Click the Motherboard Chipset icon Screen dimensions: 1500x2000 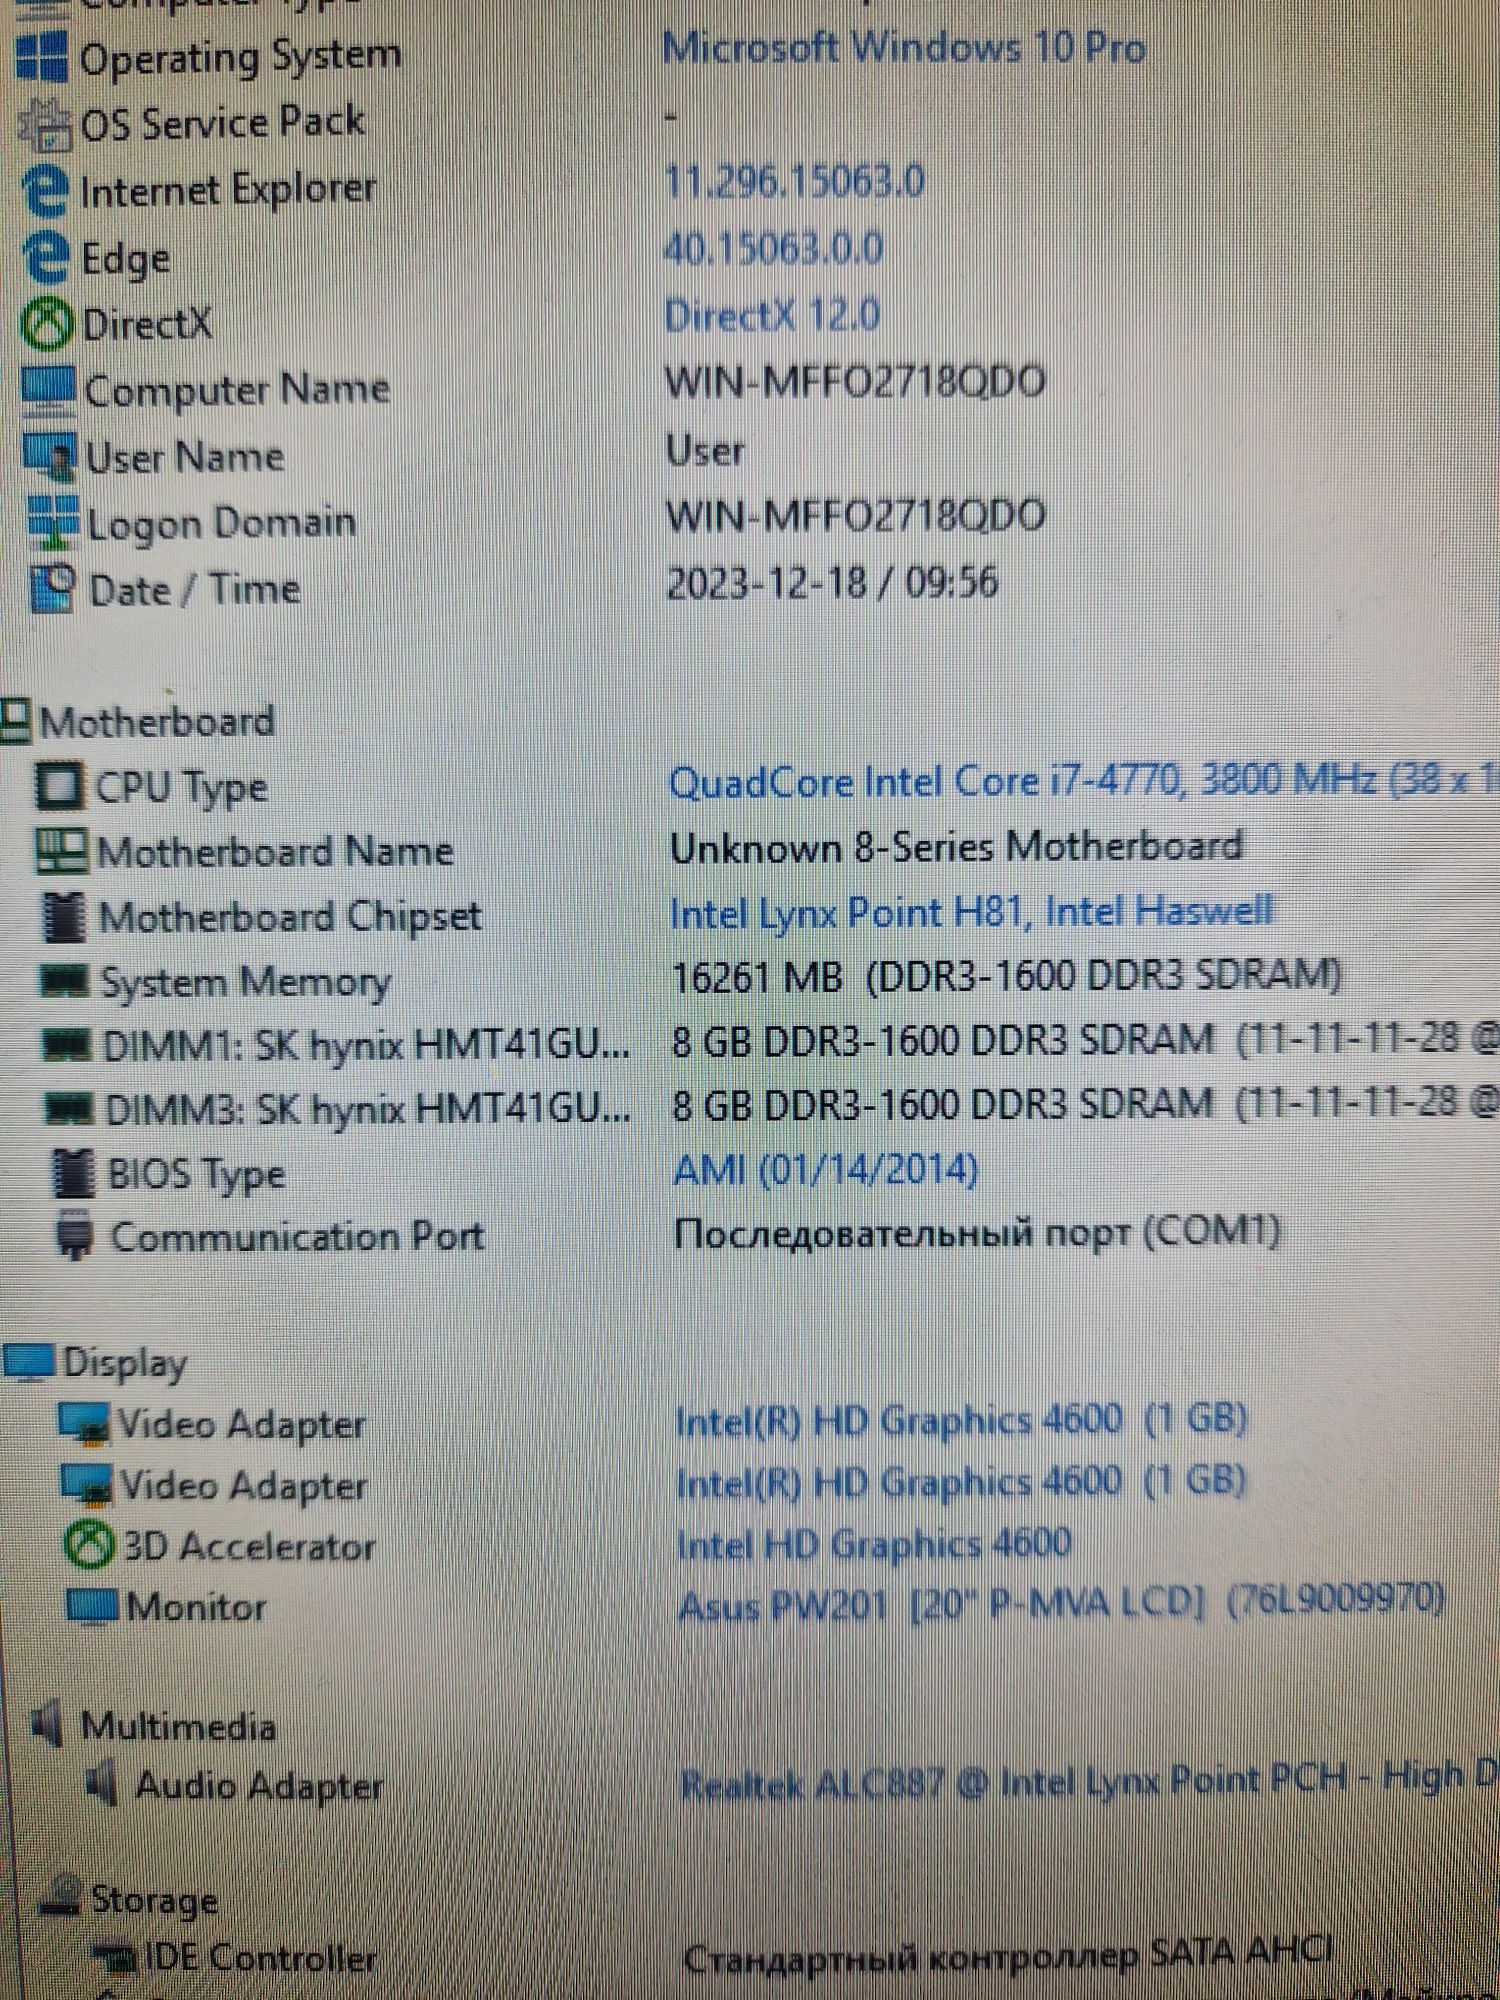pos(64,917)
